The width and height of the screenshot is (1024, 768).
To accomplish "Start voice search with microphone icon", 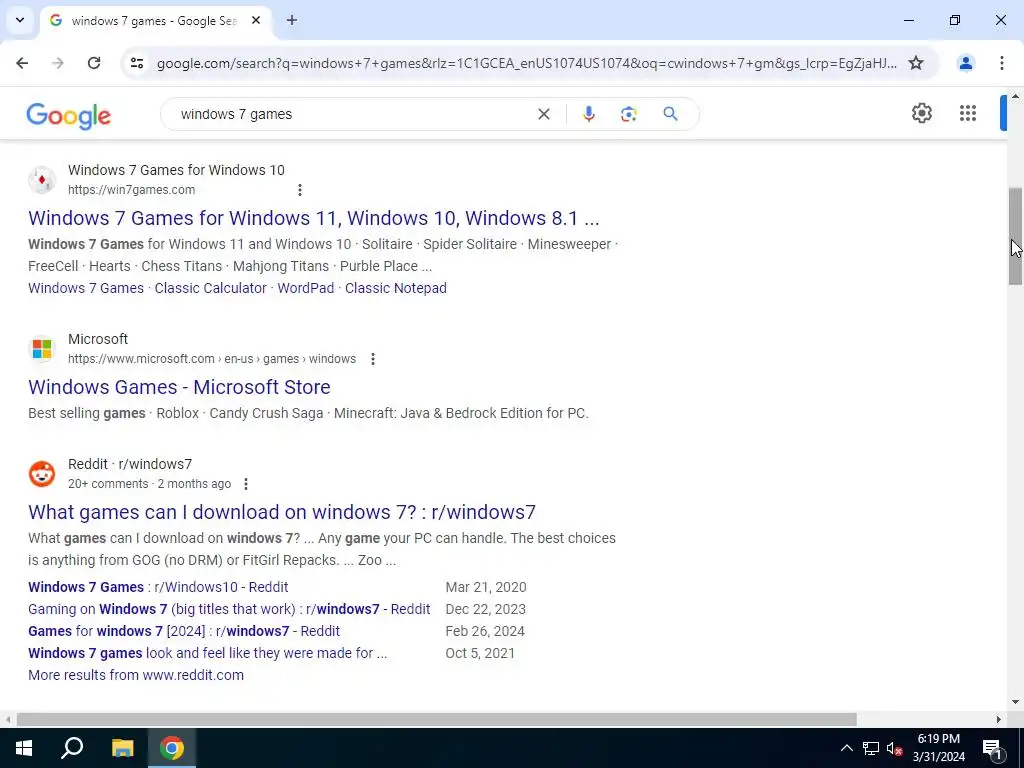I will [x=588, y=114].
